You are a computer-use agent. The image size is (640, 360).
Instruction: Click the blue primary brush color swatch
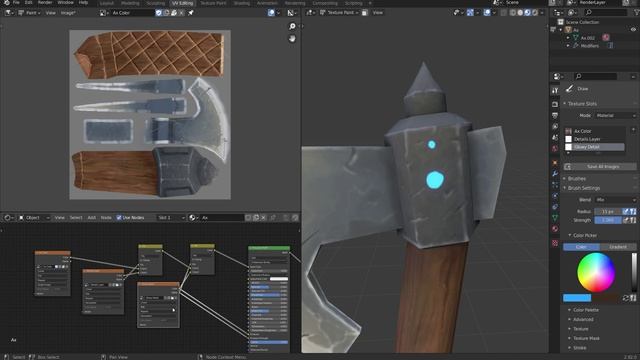pos(577,298)
